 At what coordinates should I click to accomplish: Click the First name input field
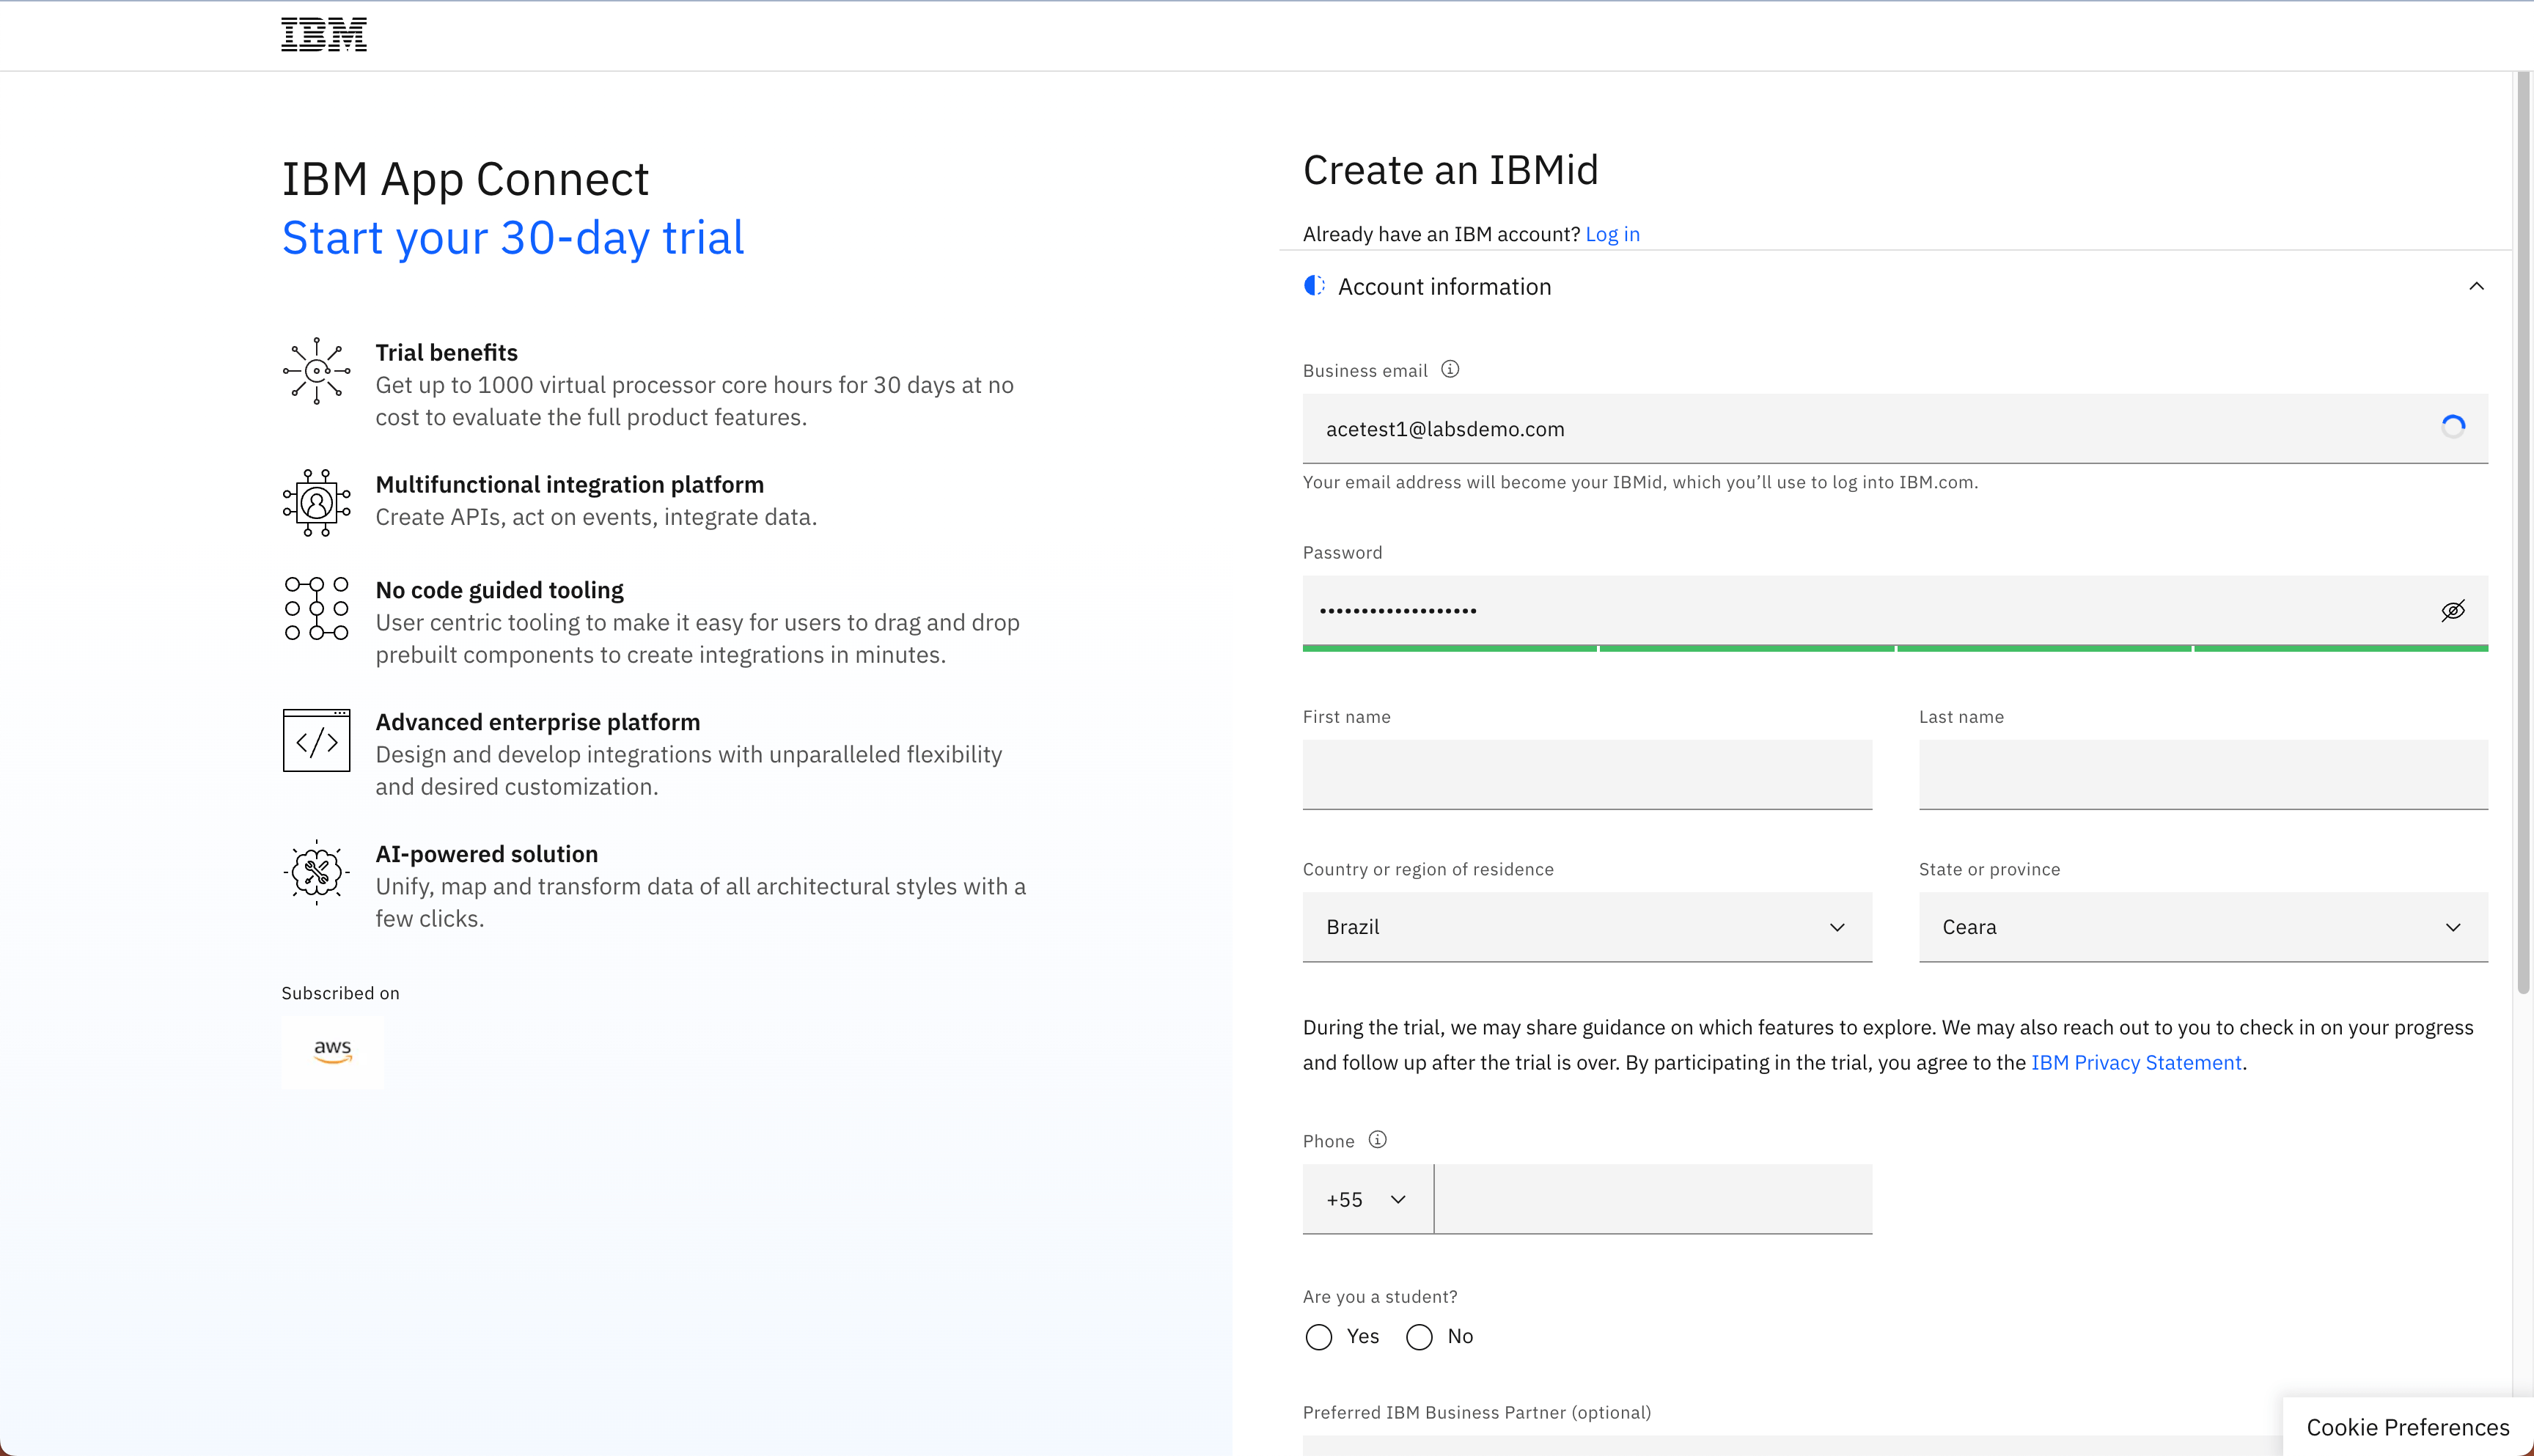tap(1586, 774)
